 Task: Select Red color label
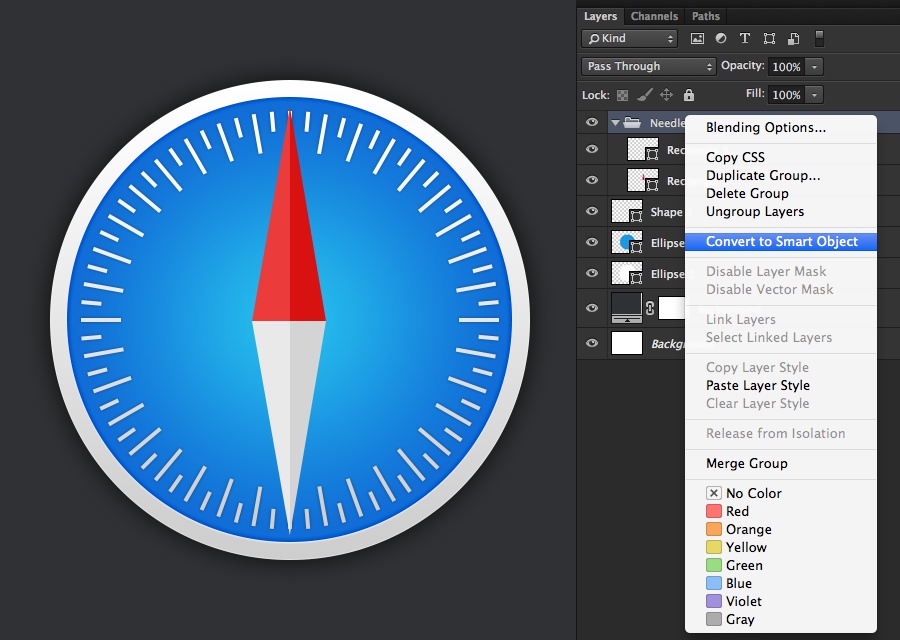click(x=781, y=511)
